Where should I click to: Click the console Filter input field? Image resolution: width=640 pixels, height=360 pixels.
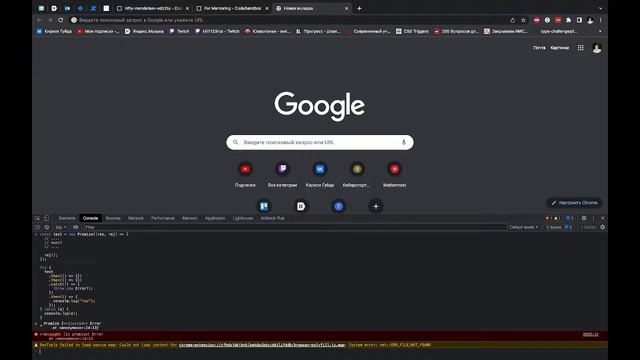click(x=294, y=227)
